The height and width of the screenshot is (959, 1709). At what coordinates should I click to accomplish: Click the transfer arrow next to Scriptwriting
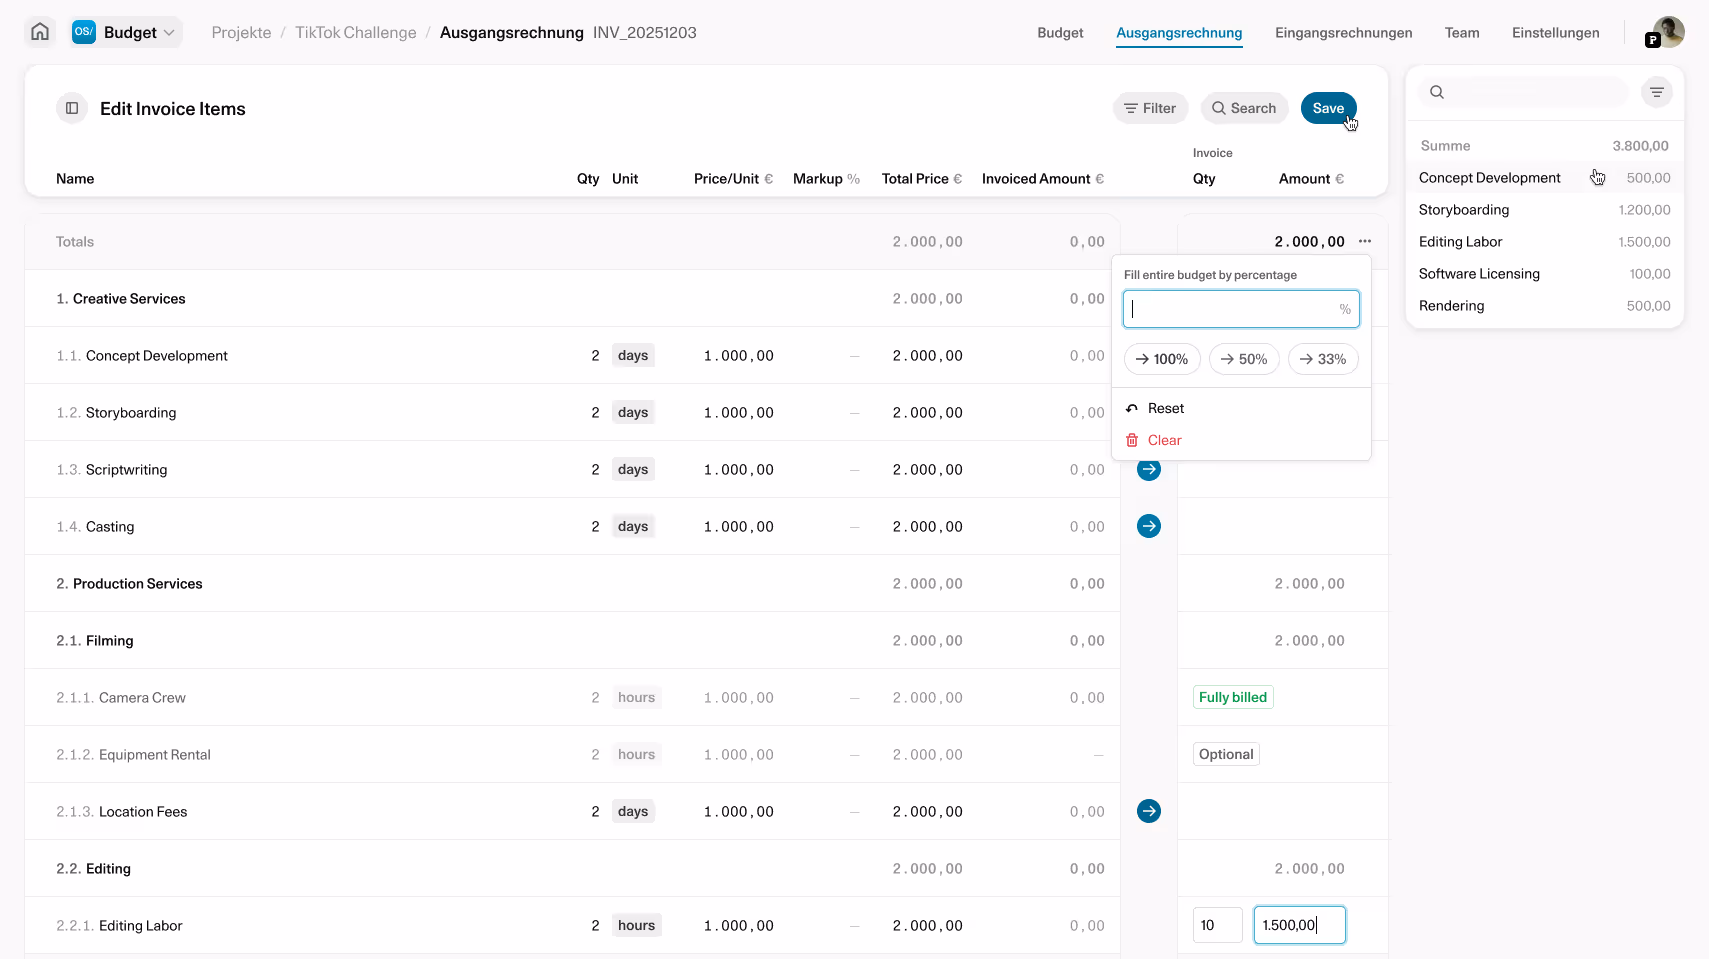pos(1148,469)
